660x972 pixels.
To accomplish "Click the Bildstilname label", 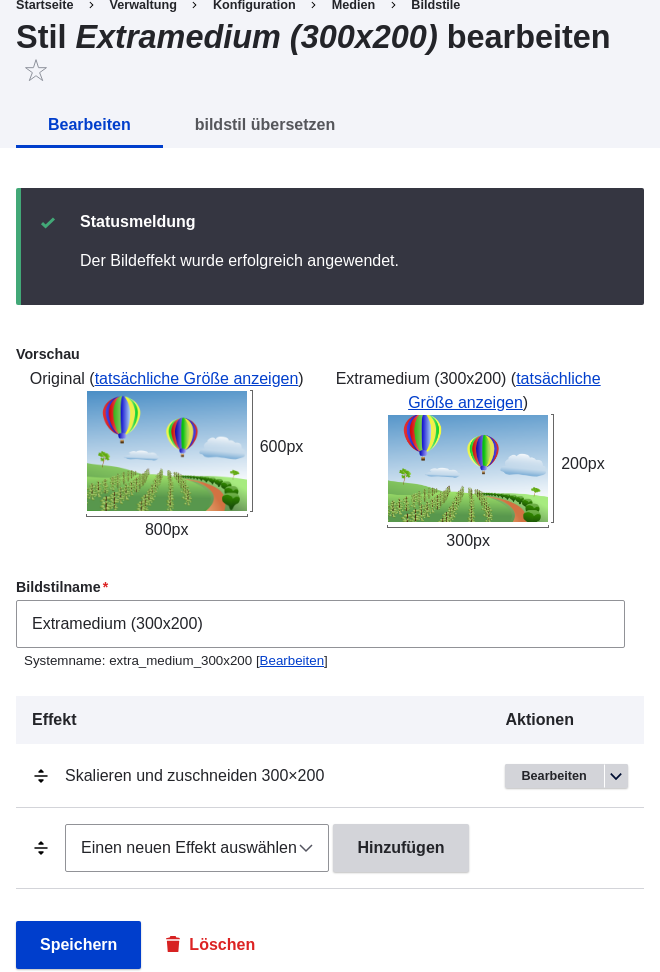I will coord(58,587).
